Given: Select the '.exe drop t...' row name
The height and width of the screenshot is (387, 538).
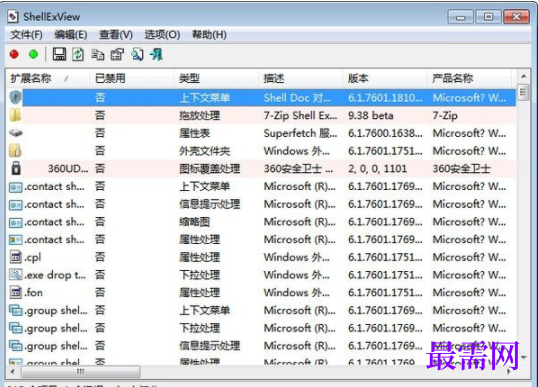Looking at the screenshot, I should 55,275.
